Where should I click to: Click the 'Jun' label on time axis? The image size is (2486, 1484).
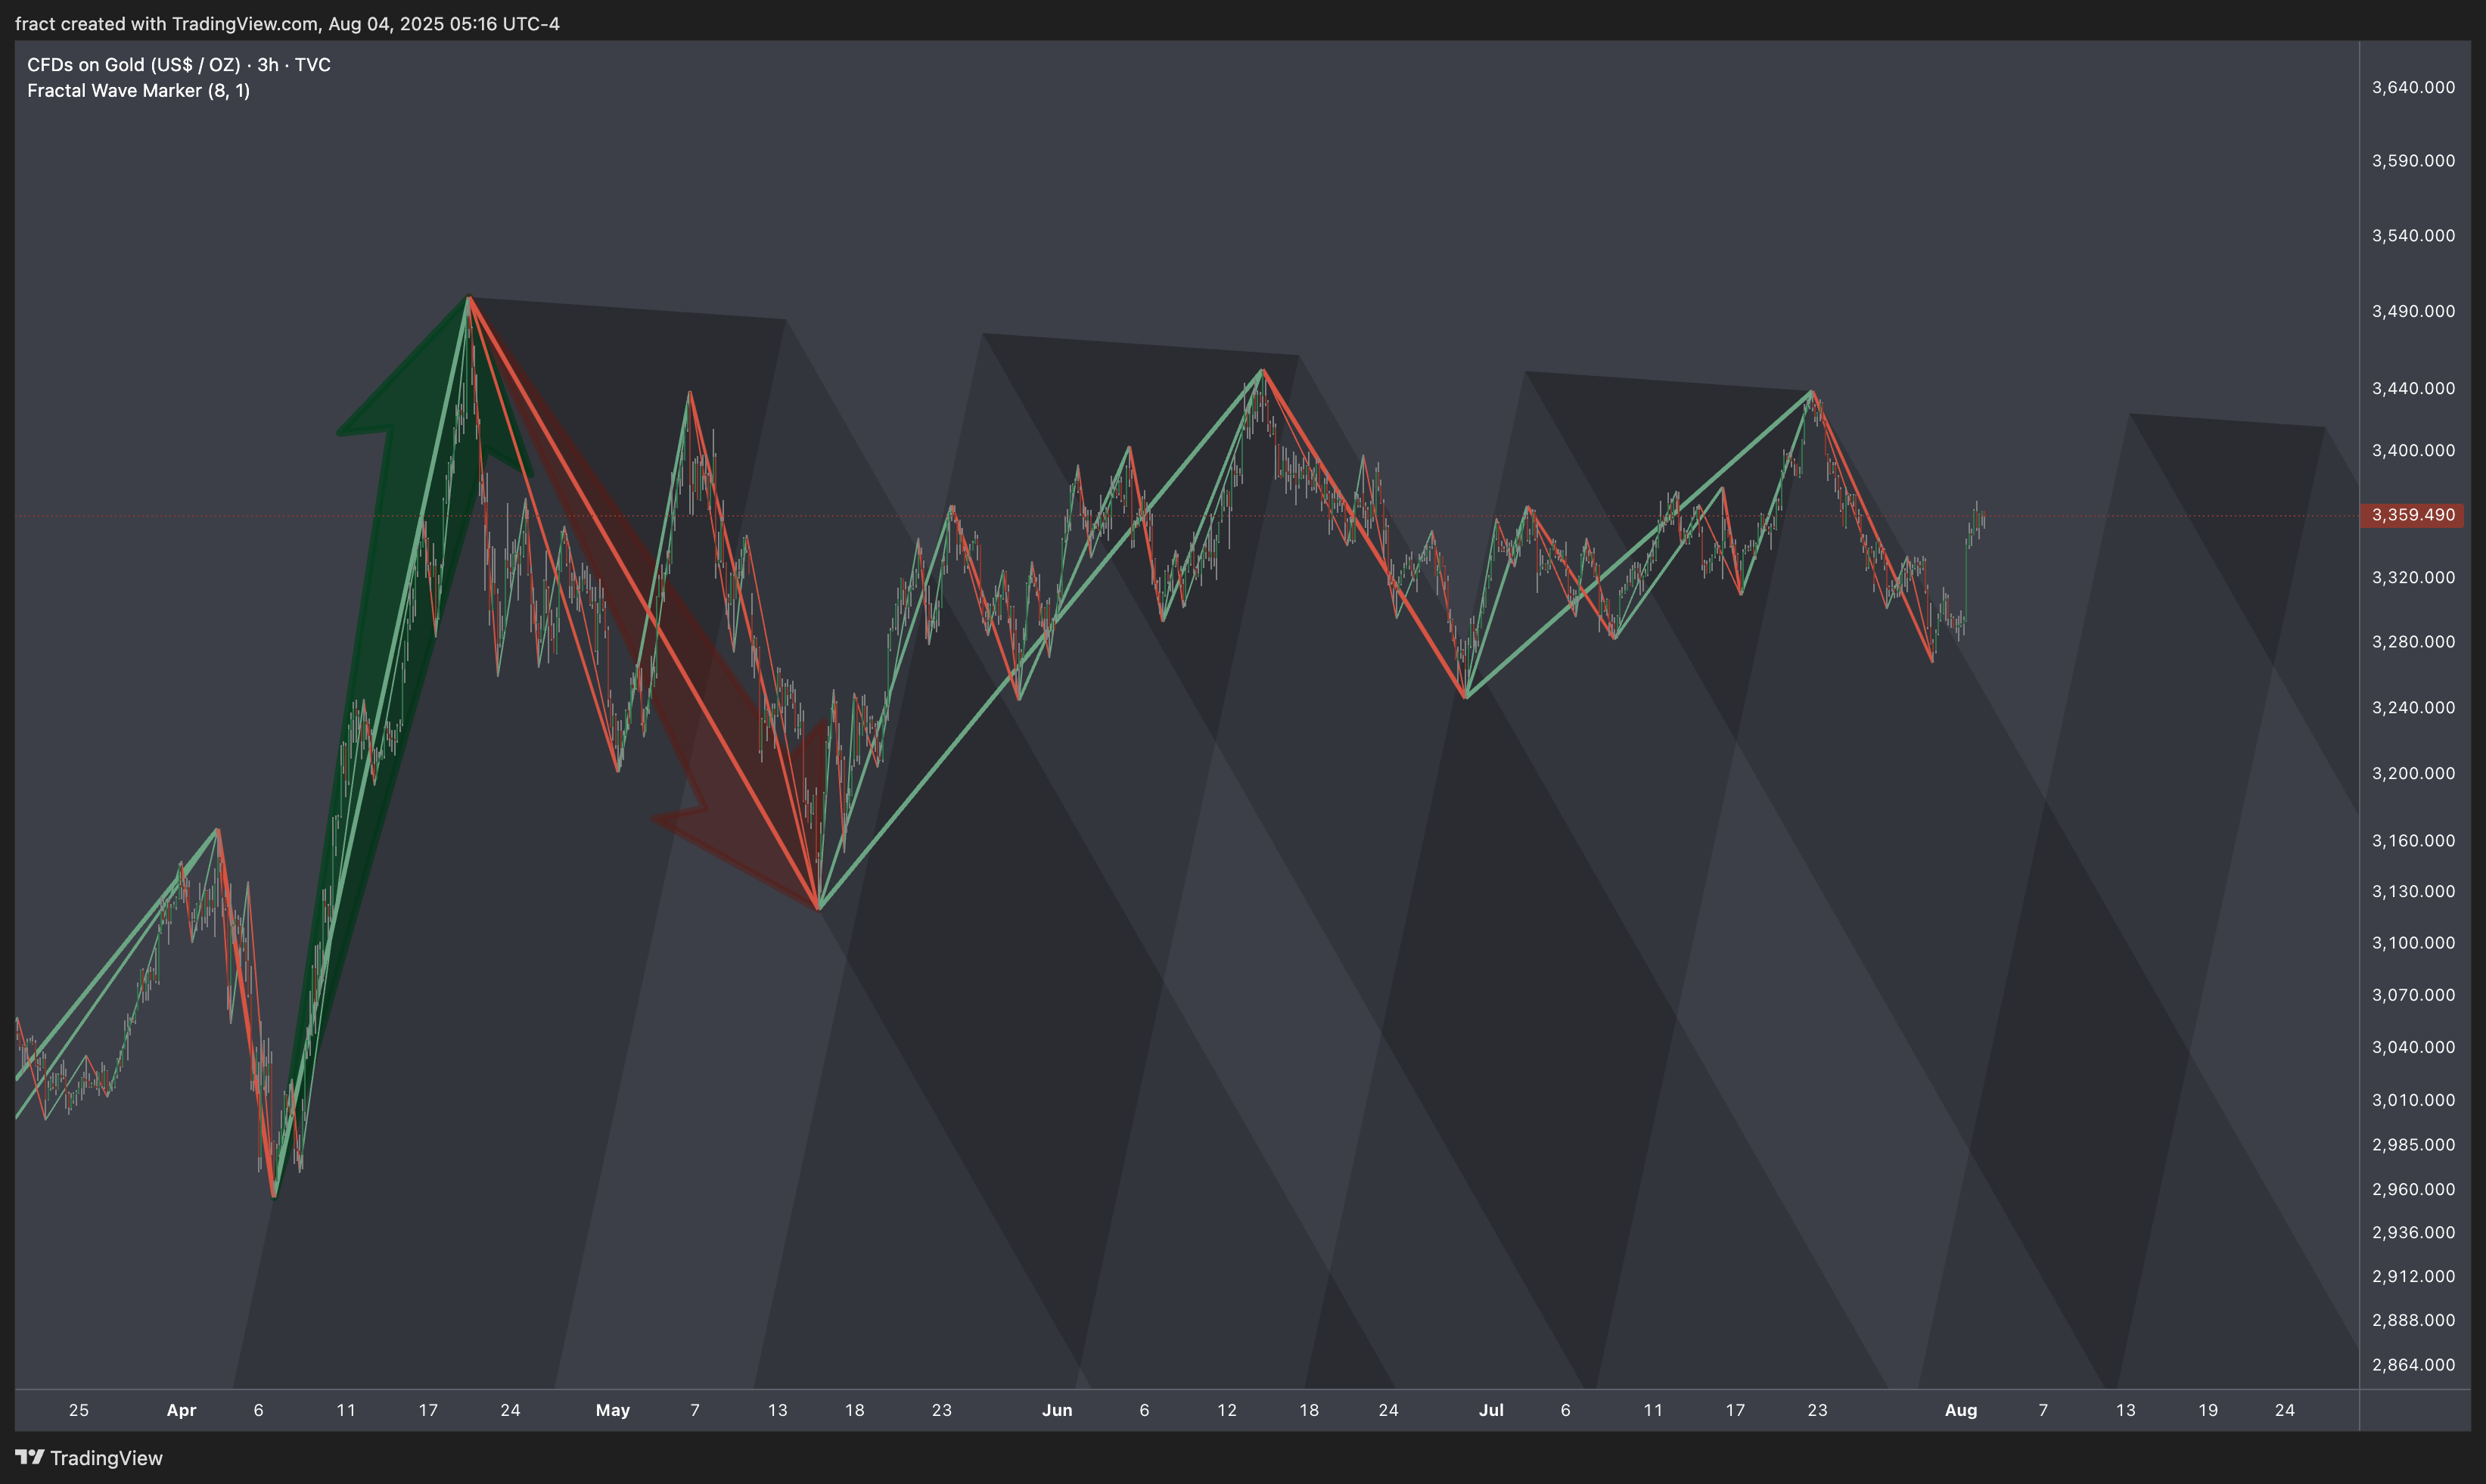(1057, 1410)
